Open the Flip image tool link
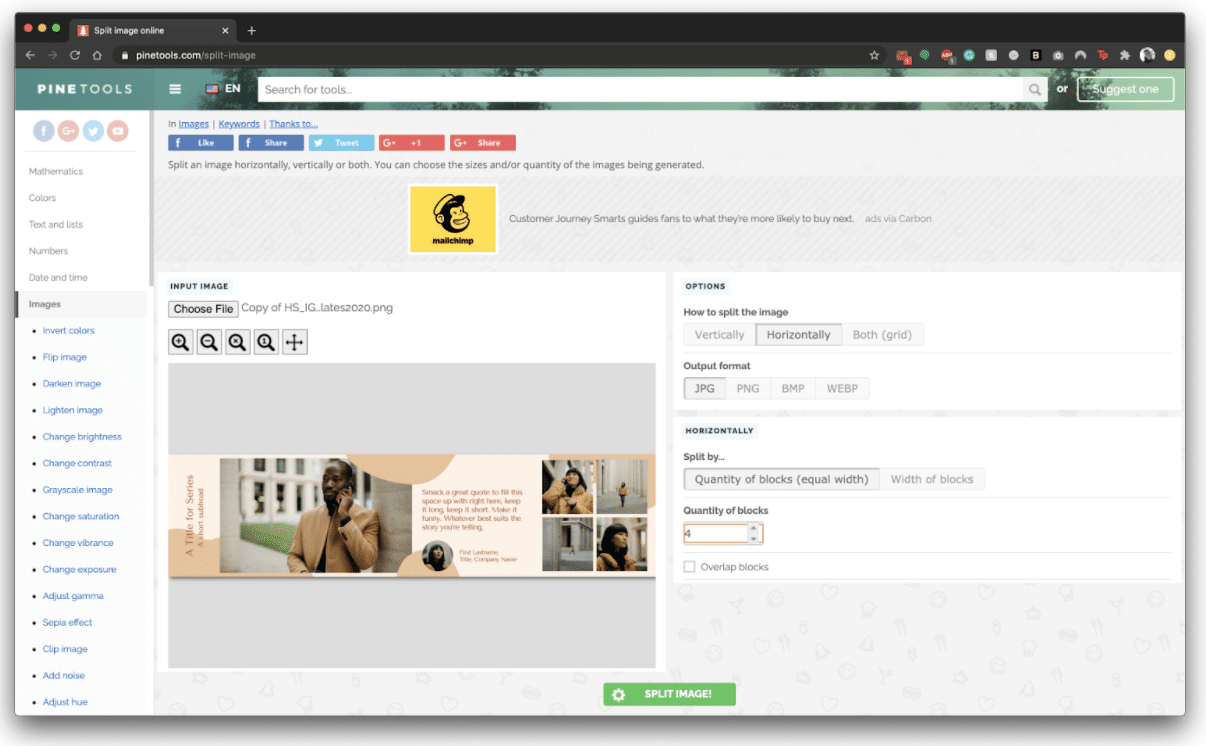Screen dimensions: 1206x746 coord(65,357)
